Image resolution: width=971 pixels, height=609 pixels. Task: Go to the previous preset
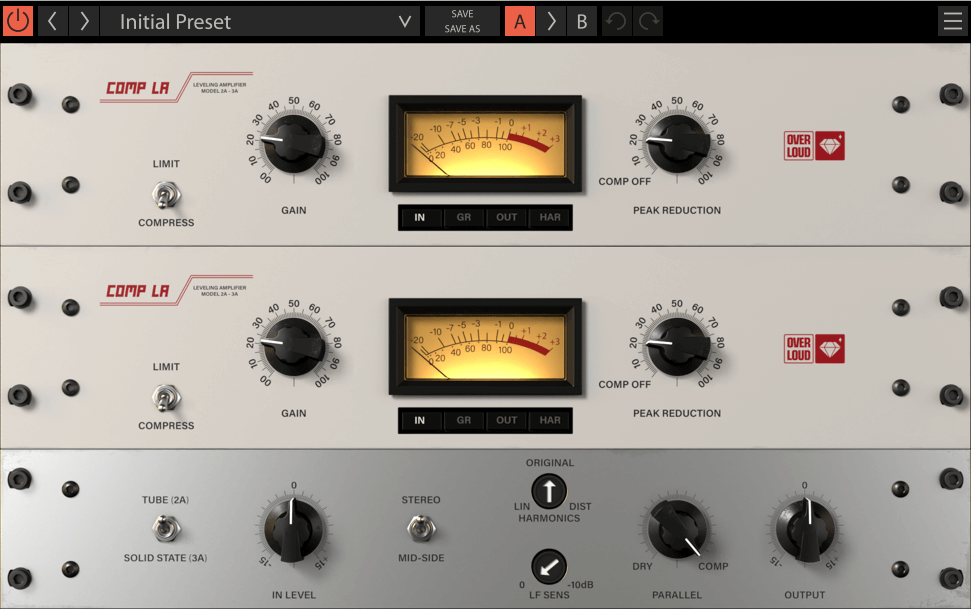[53, 21]
